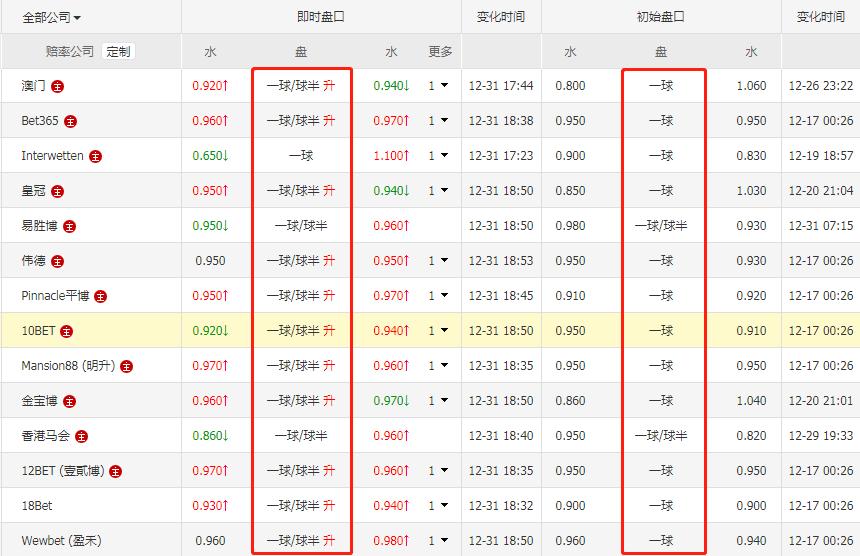Click the red 主 icon beside 皇冠

pos(58,191)
